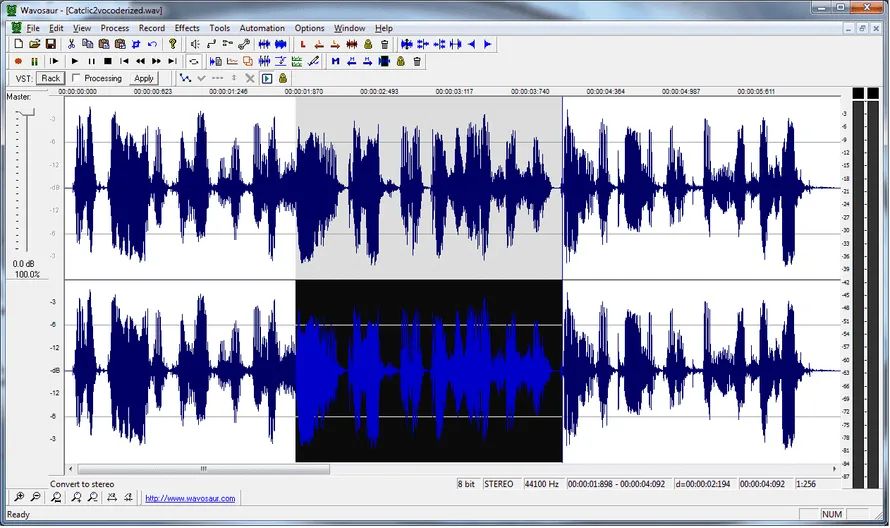Enable the Processing checkbox
The width and height of the screenshot is (890, 528).
click(x=76, y=78)
